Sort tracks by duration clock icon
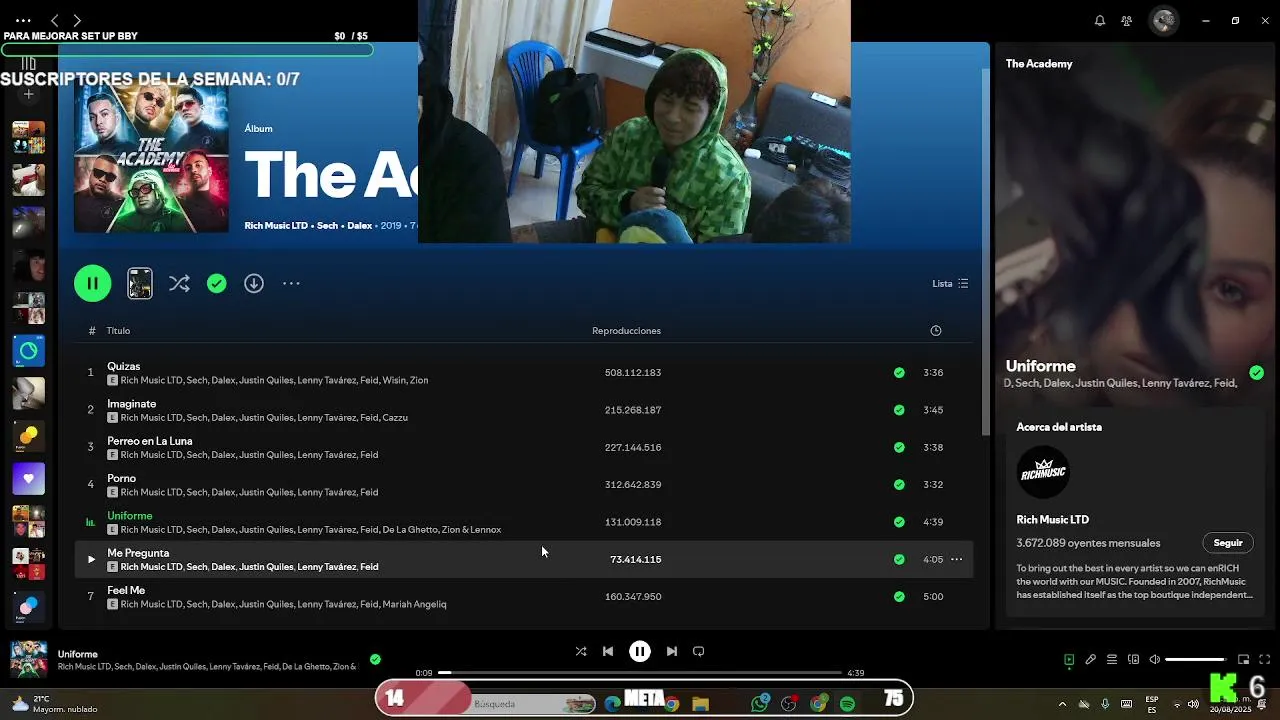Screen dimensions: 1280x720 [x=935, y=331]
